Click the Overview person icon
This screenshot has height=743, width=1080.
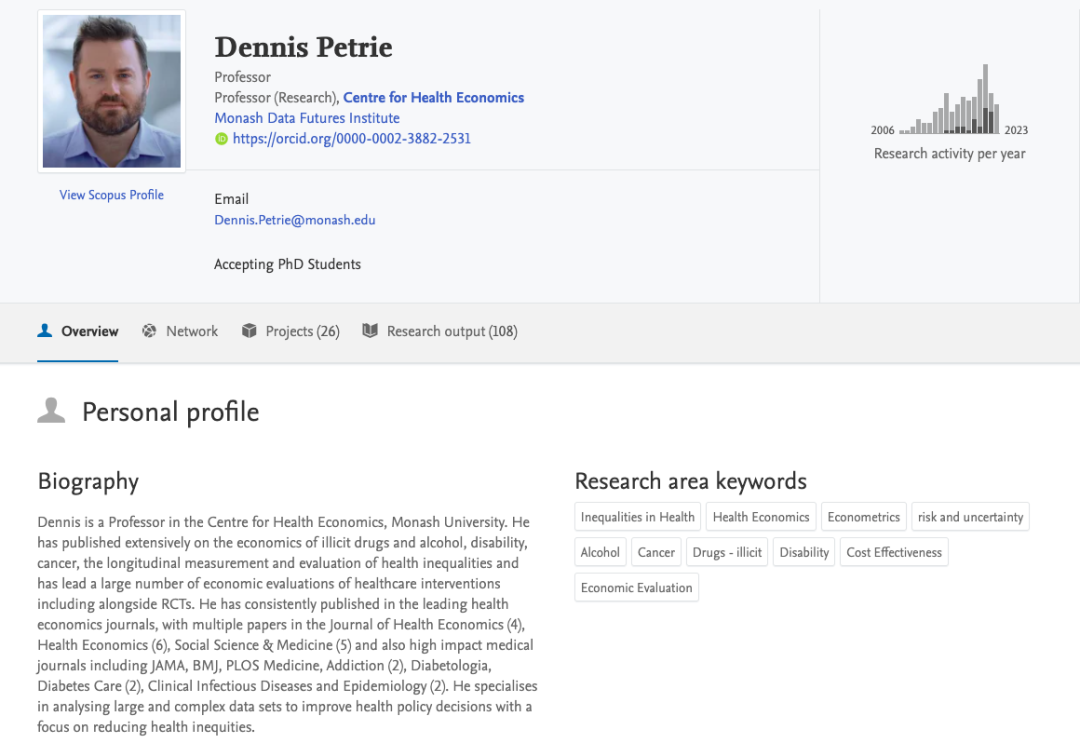click(45, 331)
